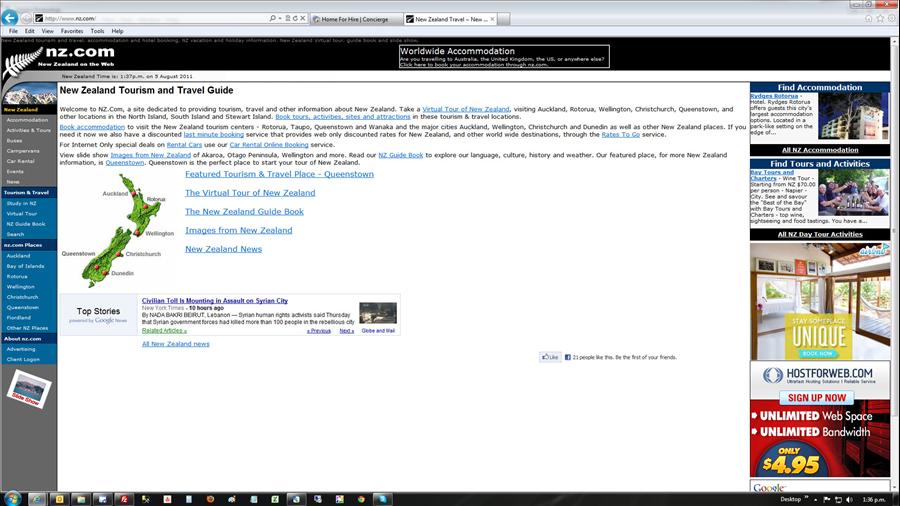Click the browser Home icon at top right
This screenshot has height=506, width=900.
pos(868,18)
